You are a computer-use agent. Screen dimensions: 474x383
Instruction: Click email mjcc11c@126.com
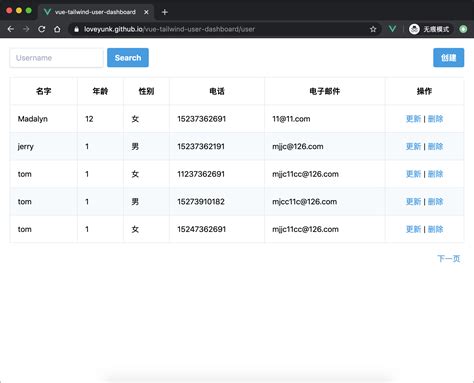click(305, 202)
